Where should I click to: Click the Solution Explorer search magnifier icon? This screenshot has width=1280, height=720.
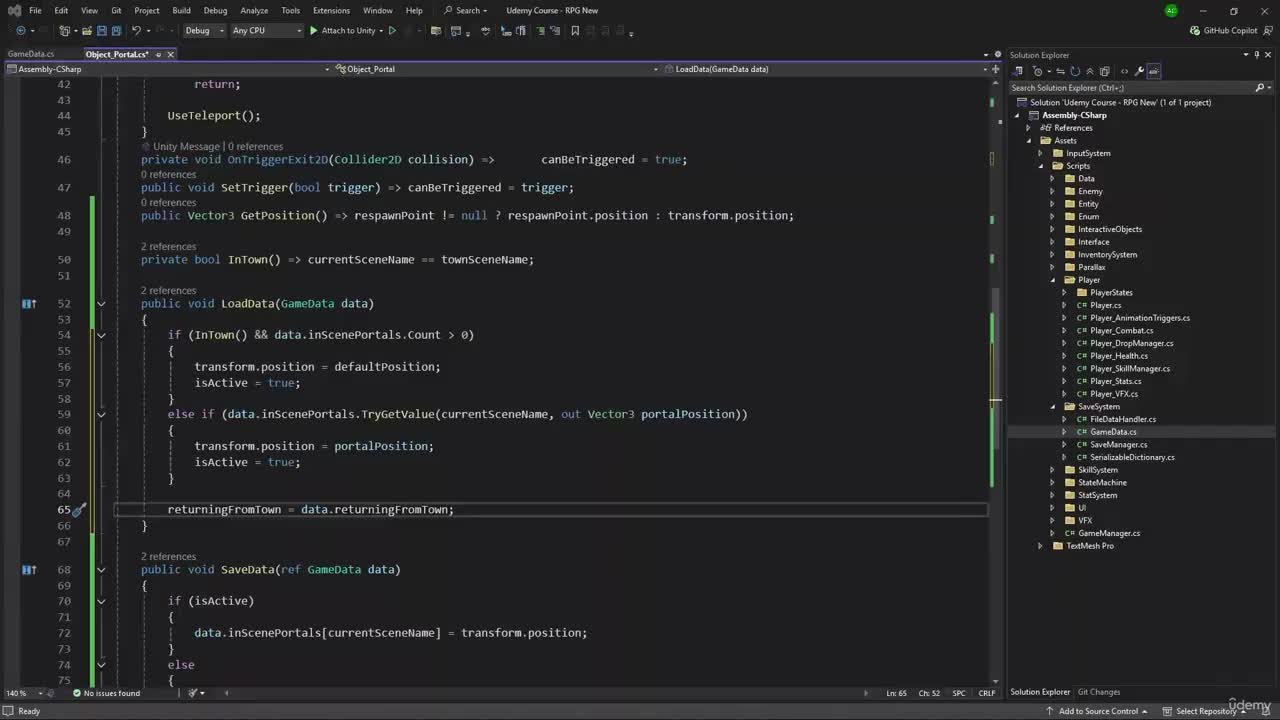[x=1259, y=88]
